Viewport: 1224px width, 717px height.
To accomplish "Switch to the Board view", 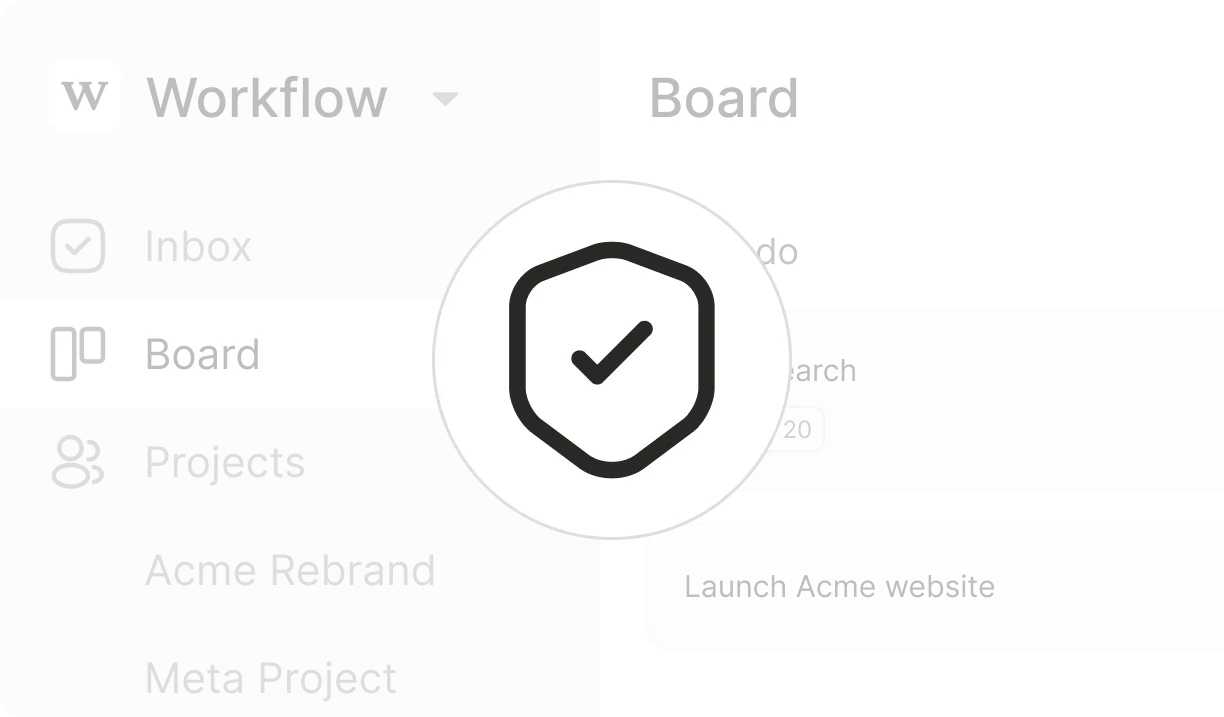I will pos(203,353).
